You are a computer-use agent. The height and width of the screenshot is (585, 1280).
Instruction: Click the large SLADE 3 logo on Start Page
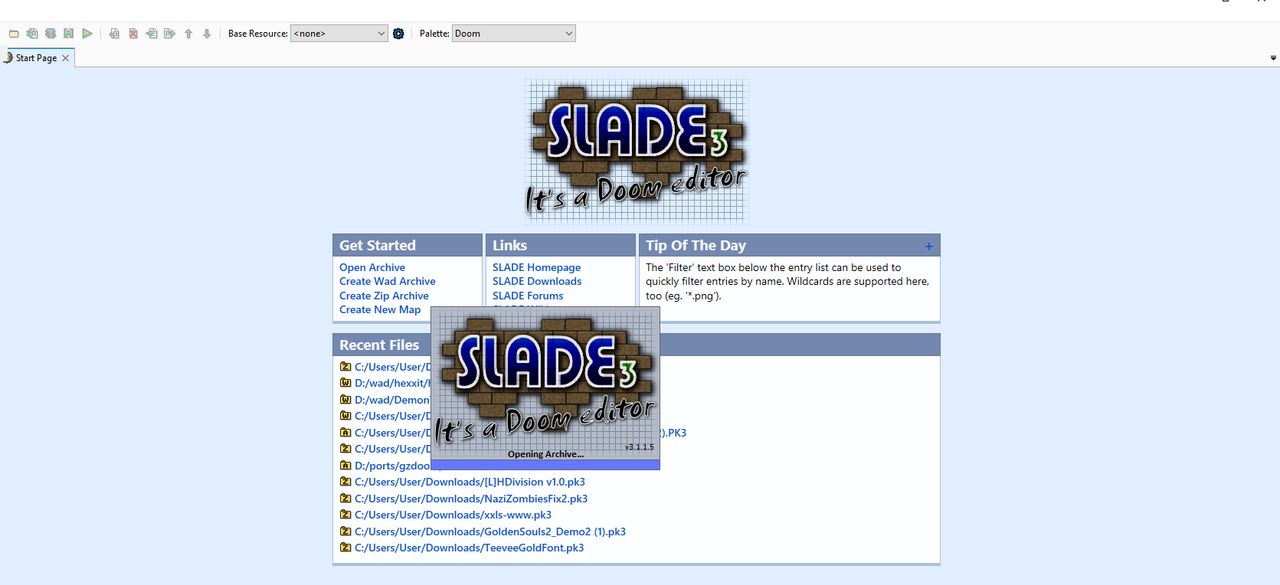637,151
